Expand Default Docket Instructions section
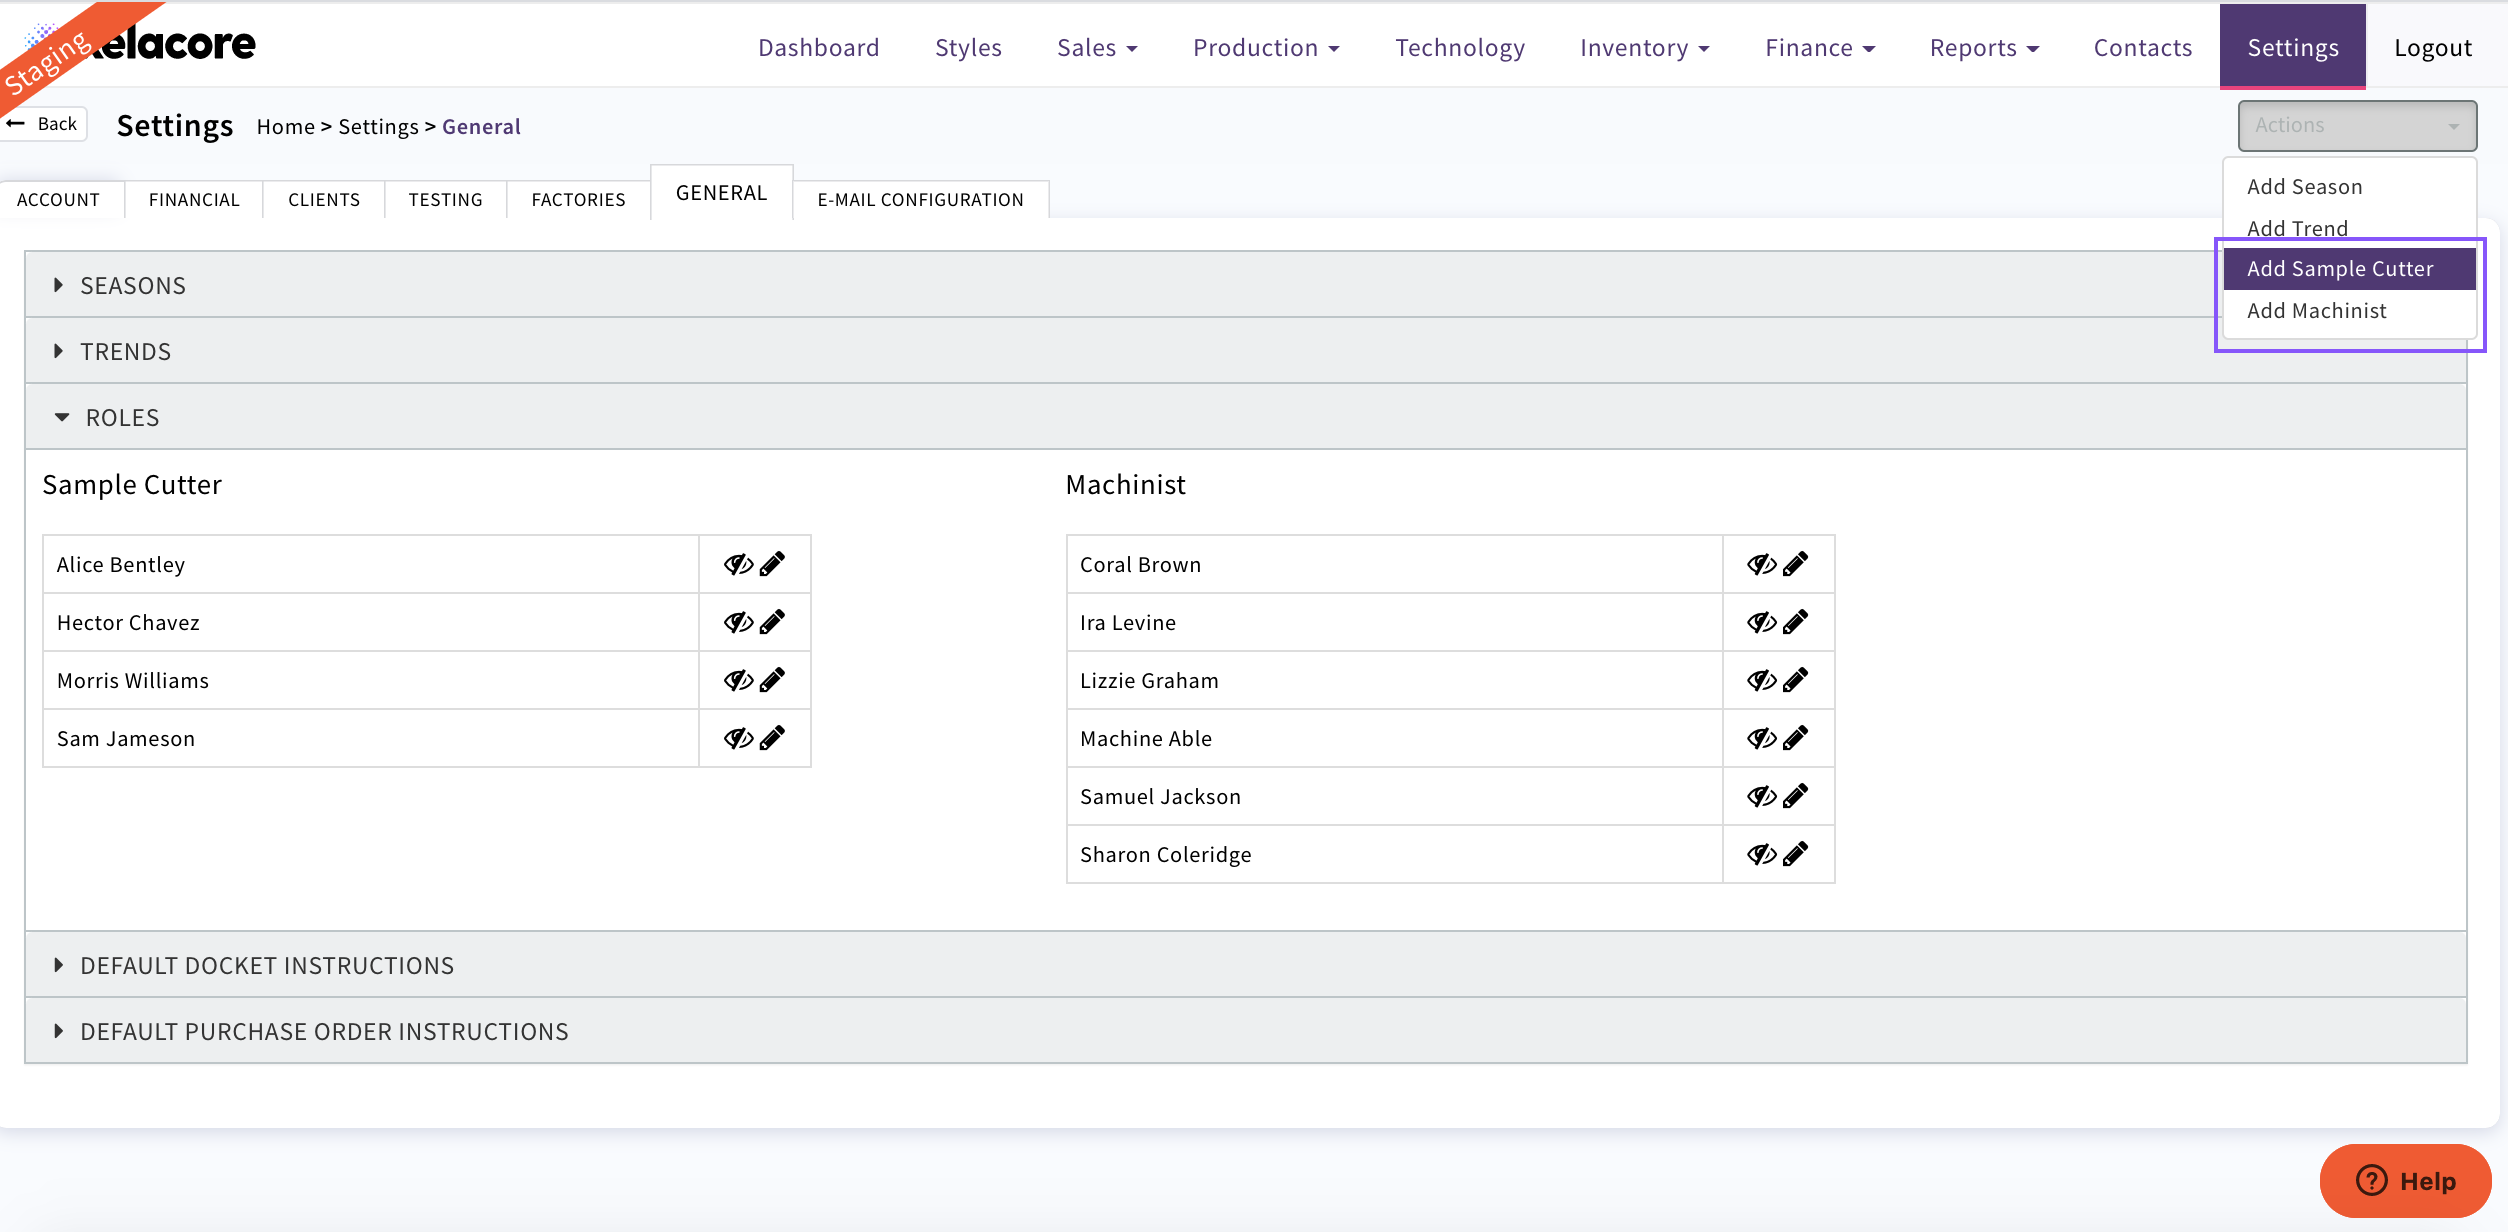This screenshot has width=2508, height=1232. tap(267, 966)
